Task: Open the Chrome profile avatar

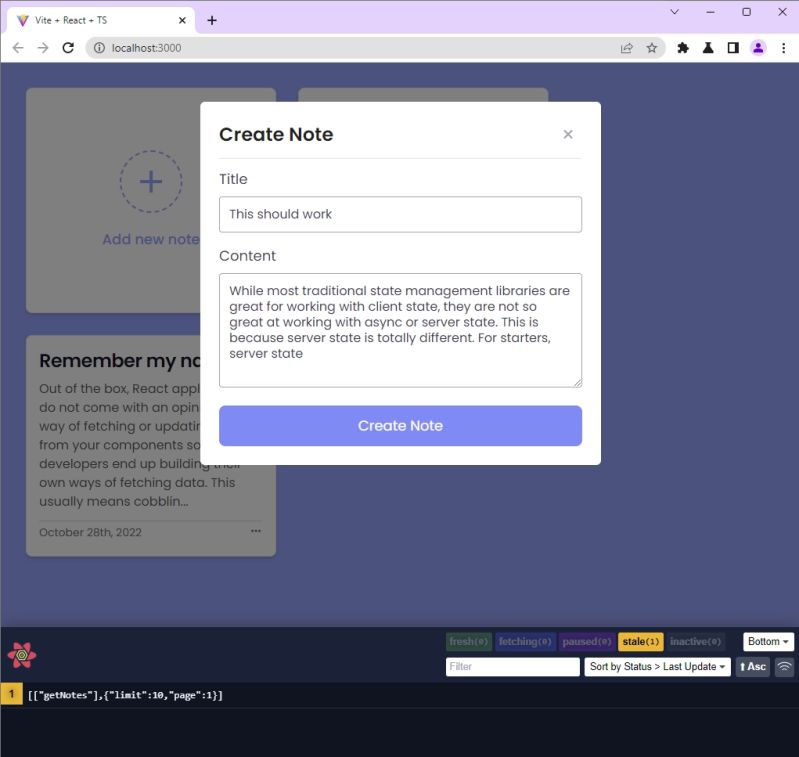Action: point(758,48)
